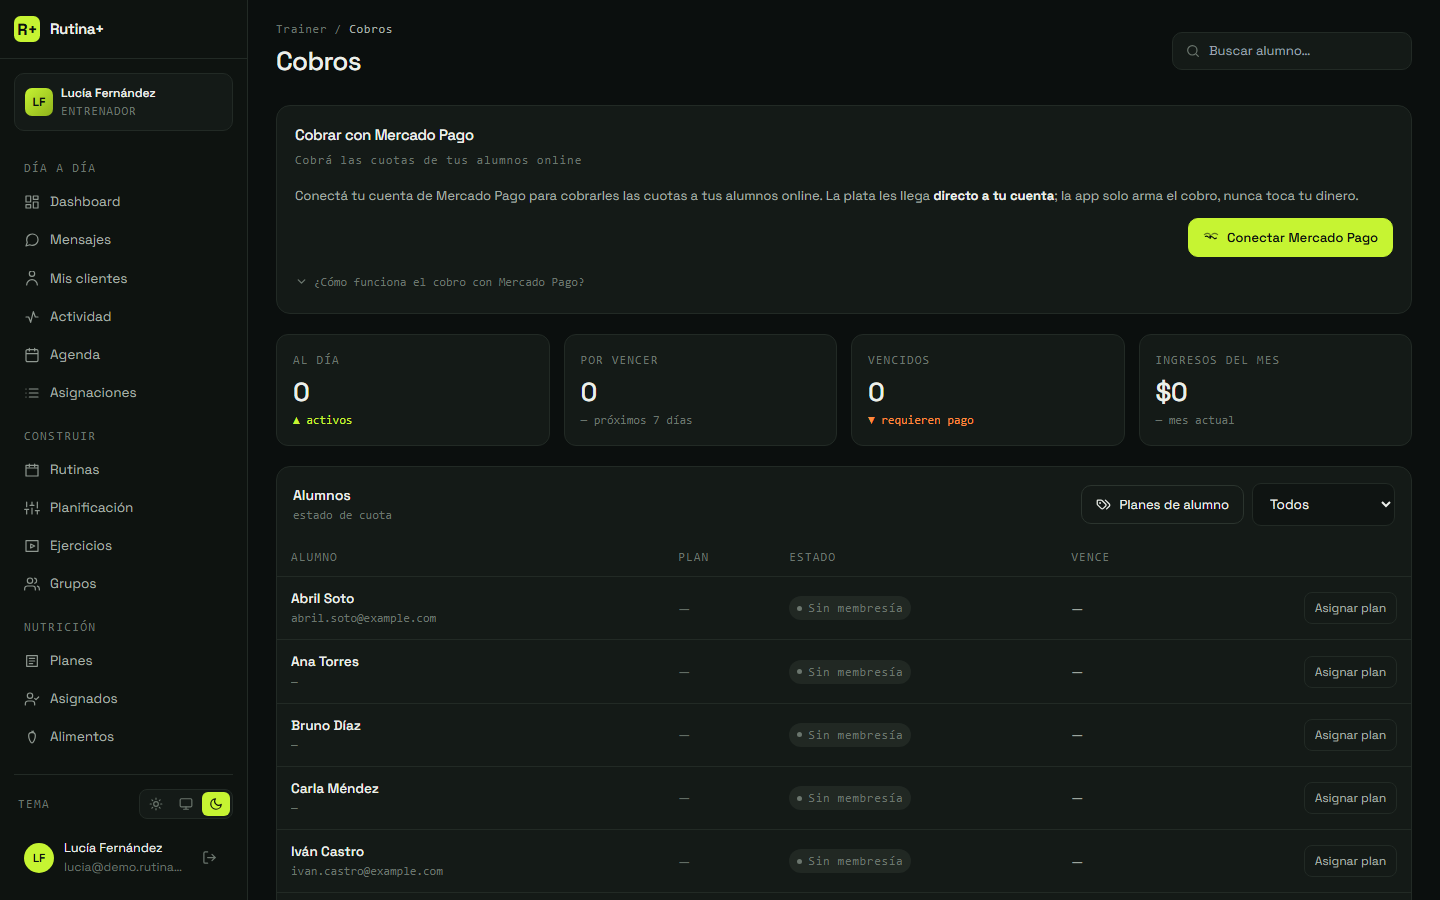Viewport: 1440px width, 900px height.
Task: Open the Agenda calendar icon
Action: tap(32, 355)
